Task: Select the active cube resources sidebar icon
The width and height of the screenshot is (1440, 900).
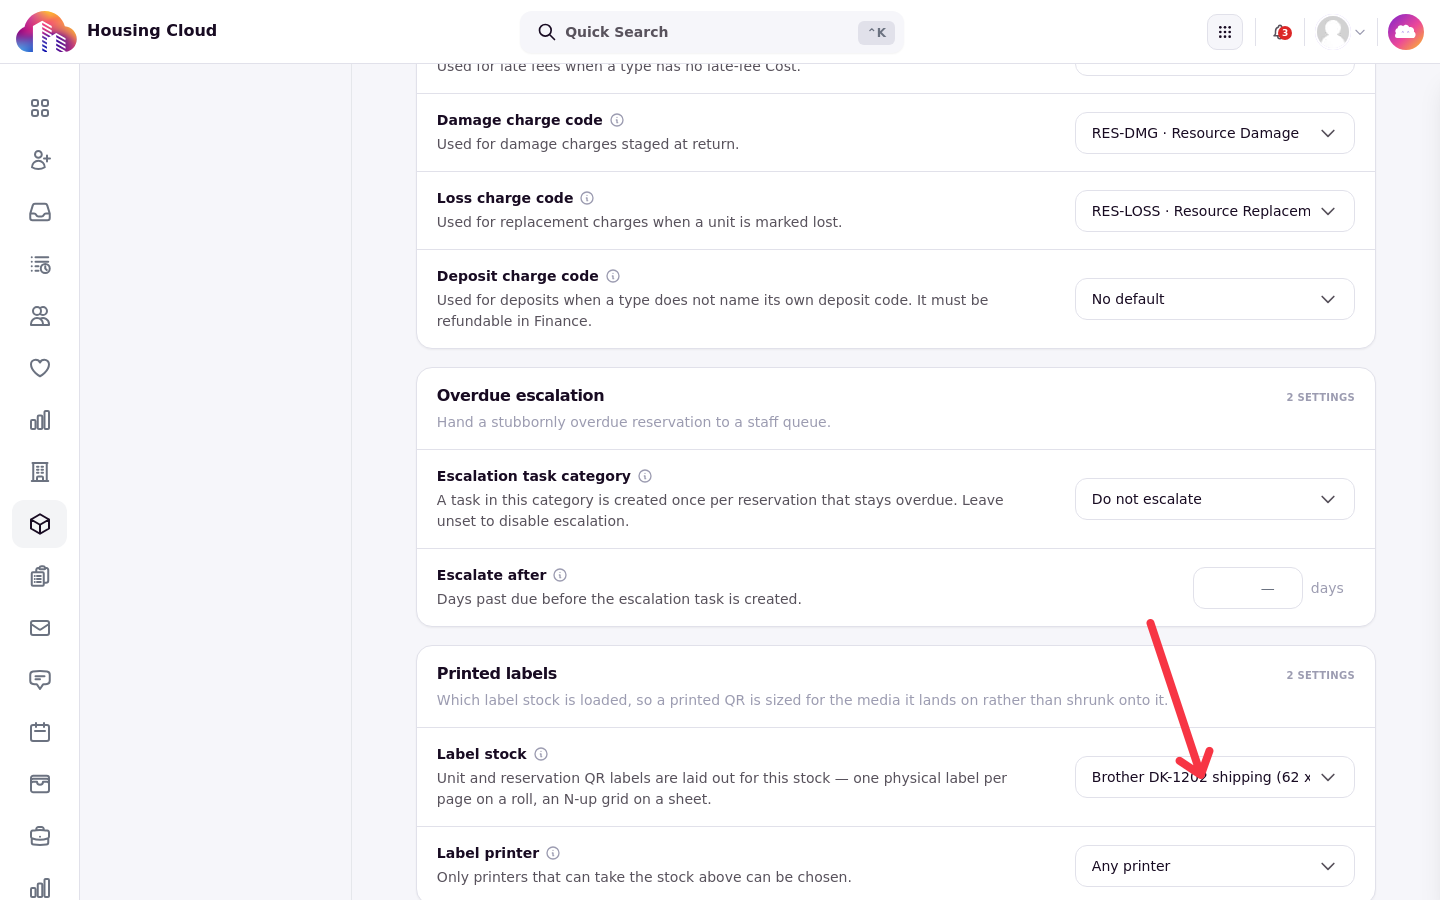Action: coord(40,524)
